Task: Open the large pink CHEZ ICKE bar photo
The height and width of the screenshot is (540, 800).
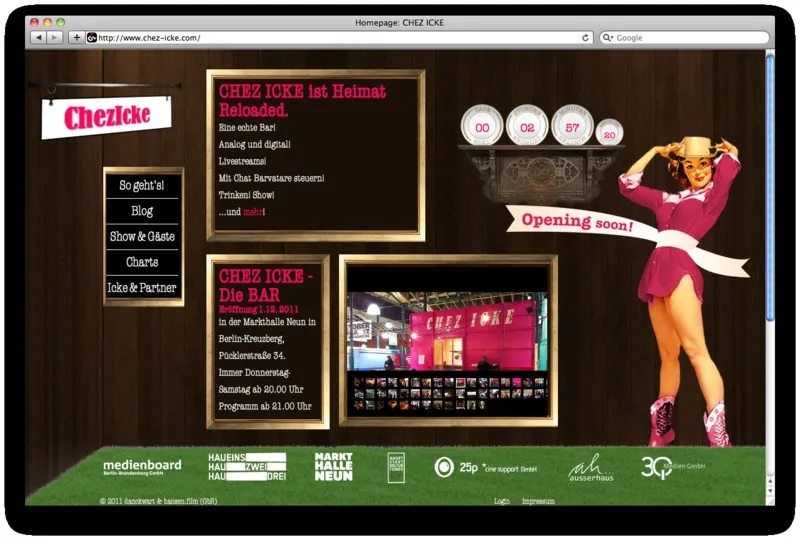Action: (447, 331)
